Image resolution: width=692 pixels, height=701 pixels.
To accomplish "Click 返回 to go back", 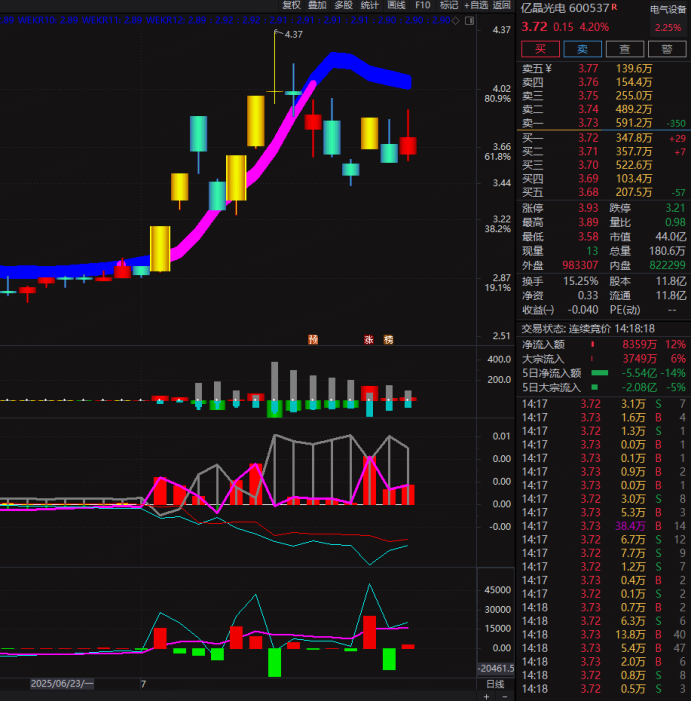I will tap(502, 5).
